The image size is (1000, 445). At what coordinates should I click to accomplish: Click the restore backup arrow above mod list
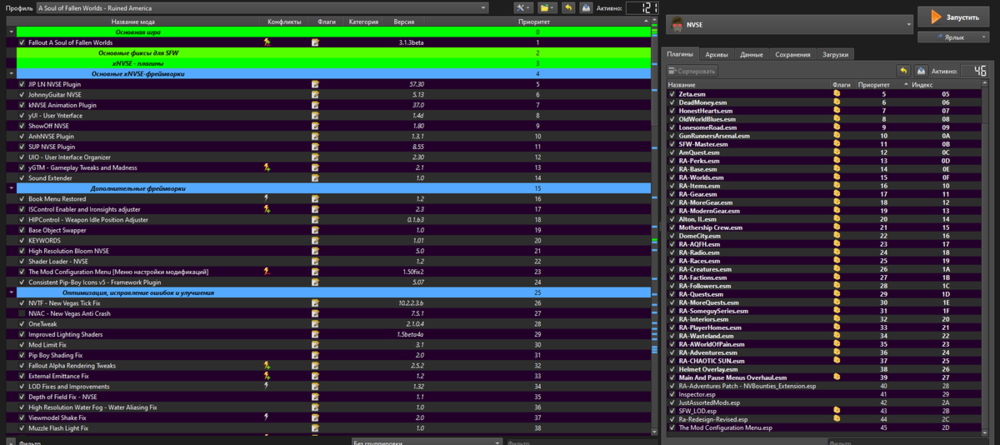[568, 8]
